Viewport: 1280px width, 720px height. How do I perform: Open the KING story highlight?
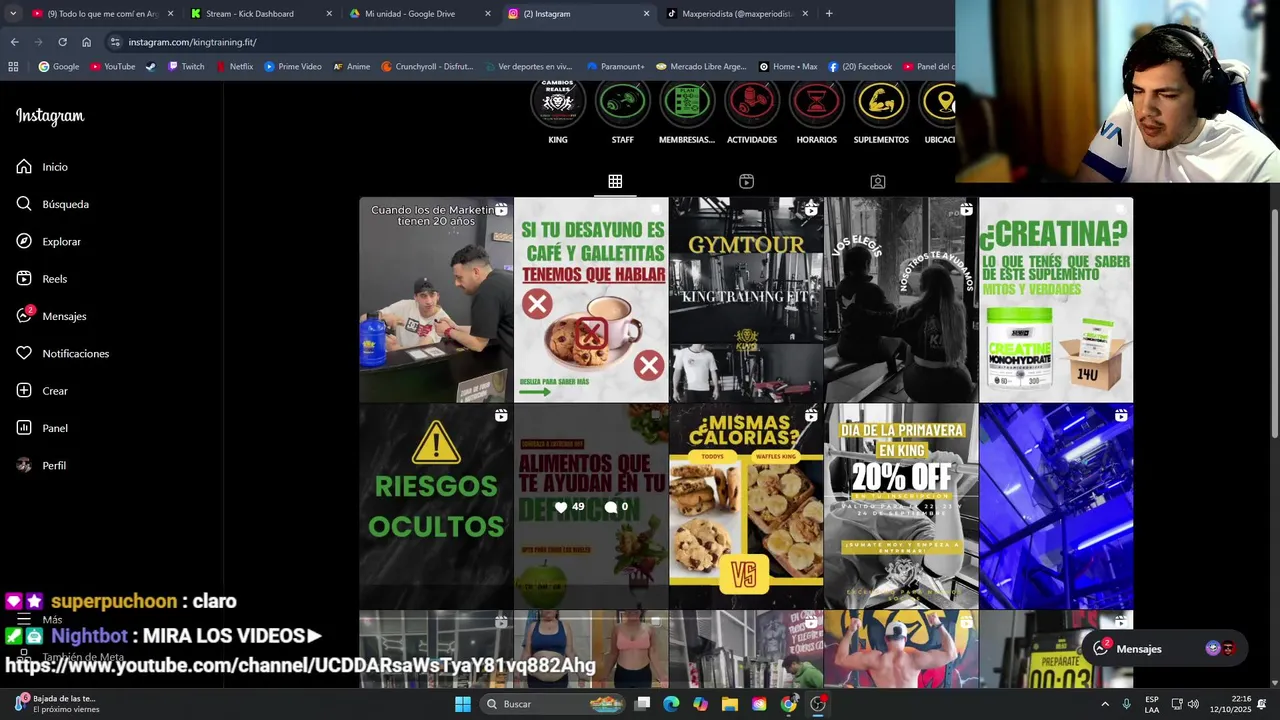(558, 102)
